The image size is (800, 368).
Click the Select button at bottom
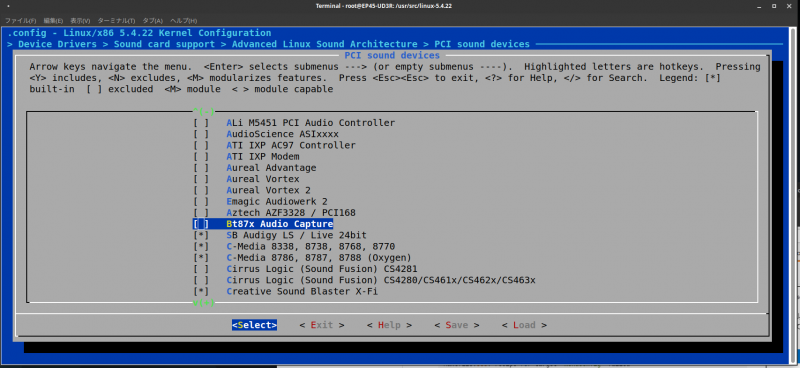pos(254,325)
